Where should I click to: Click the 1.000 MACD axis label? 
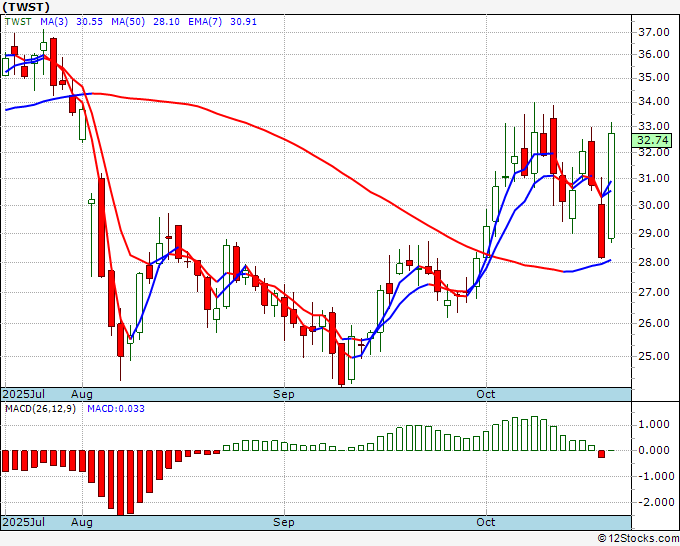pyautogui.click(x=654, y=424)
